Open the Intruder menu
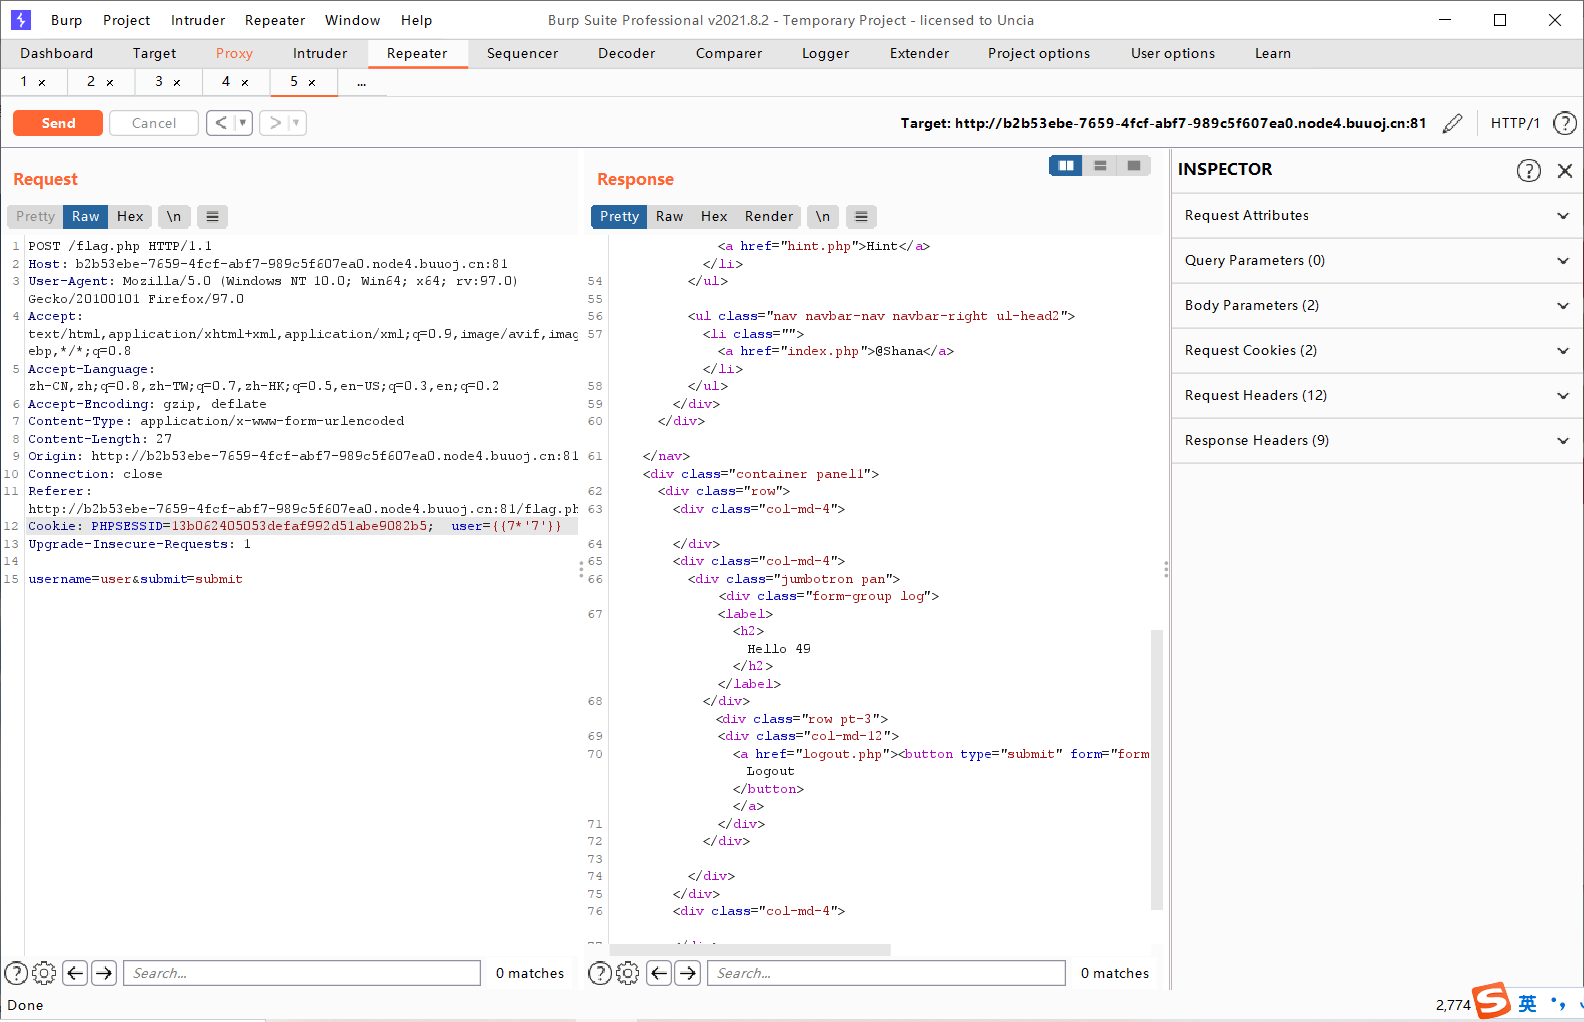1584x1022 pixels. click(x=198, y=20)
